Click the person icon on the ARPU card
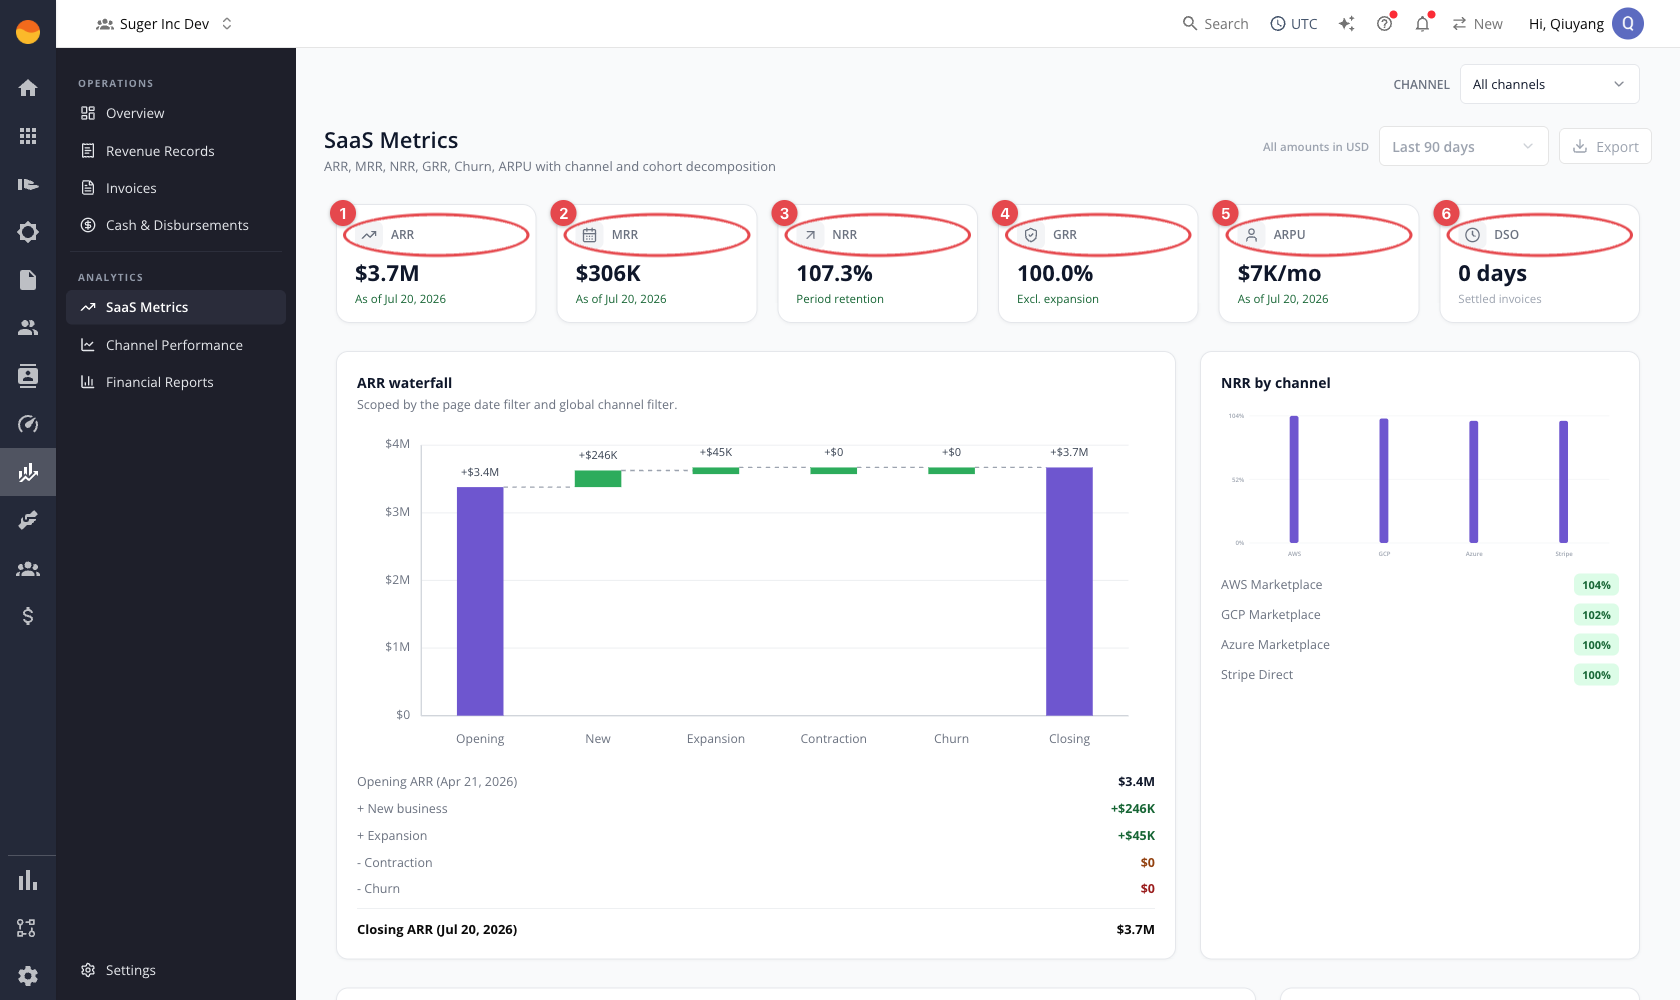Image resolution: width=1680 pixels, height=1000 pixels. (1251, 235)
